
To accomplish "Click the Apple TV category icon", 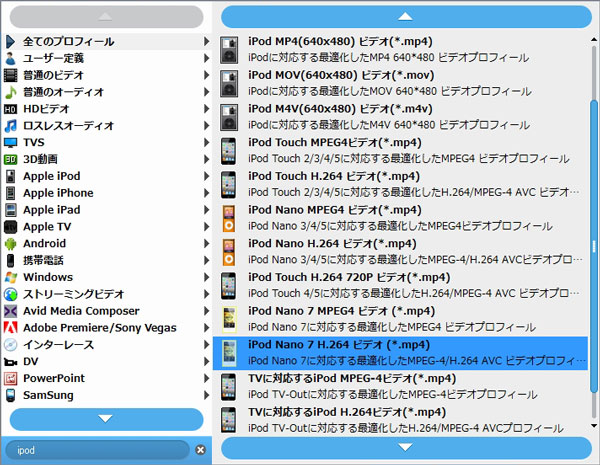I will point(10,227).
